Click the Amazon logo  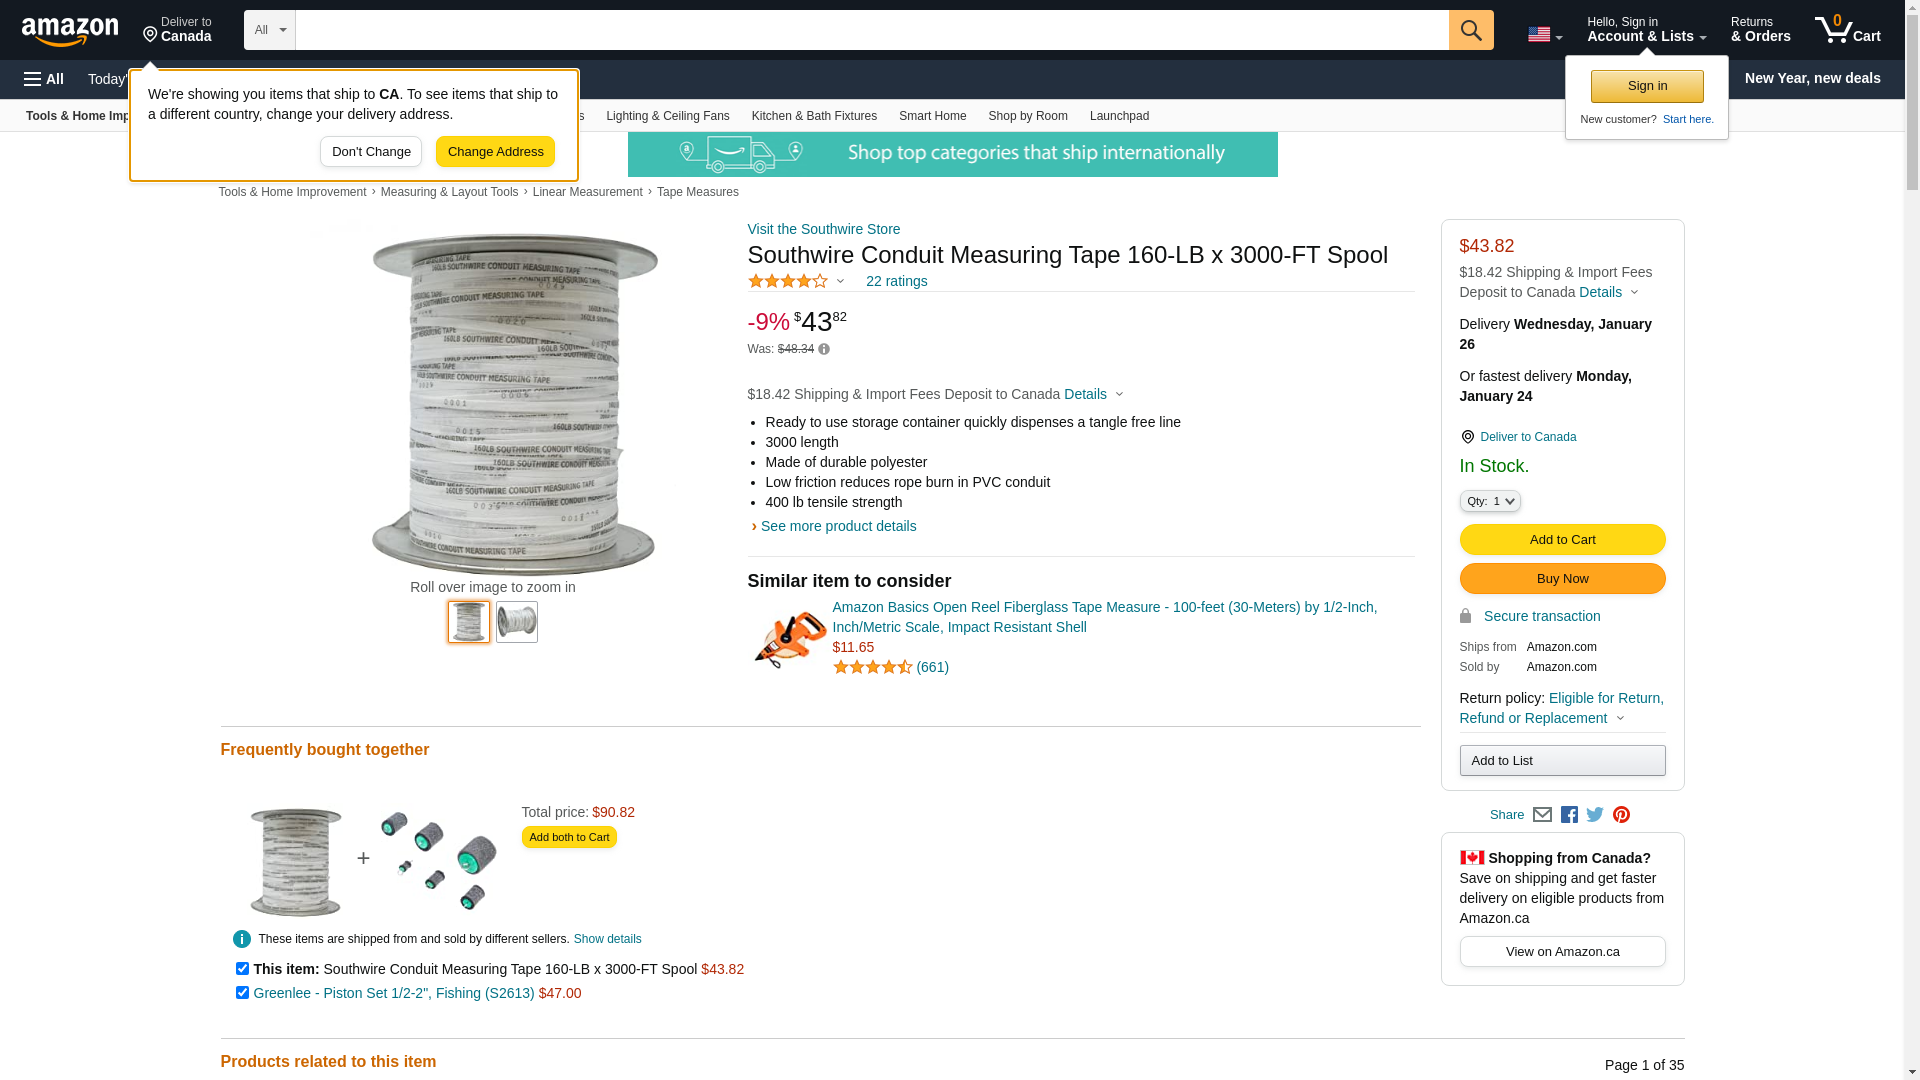(x=70, y=31)
